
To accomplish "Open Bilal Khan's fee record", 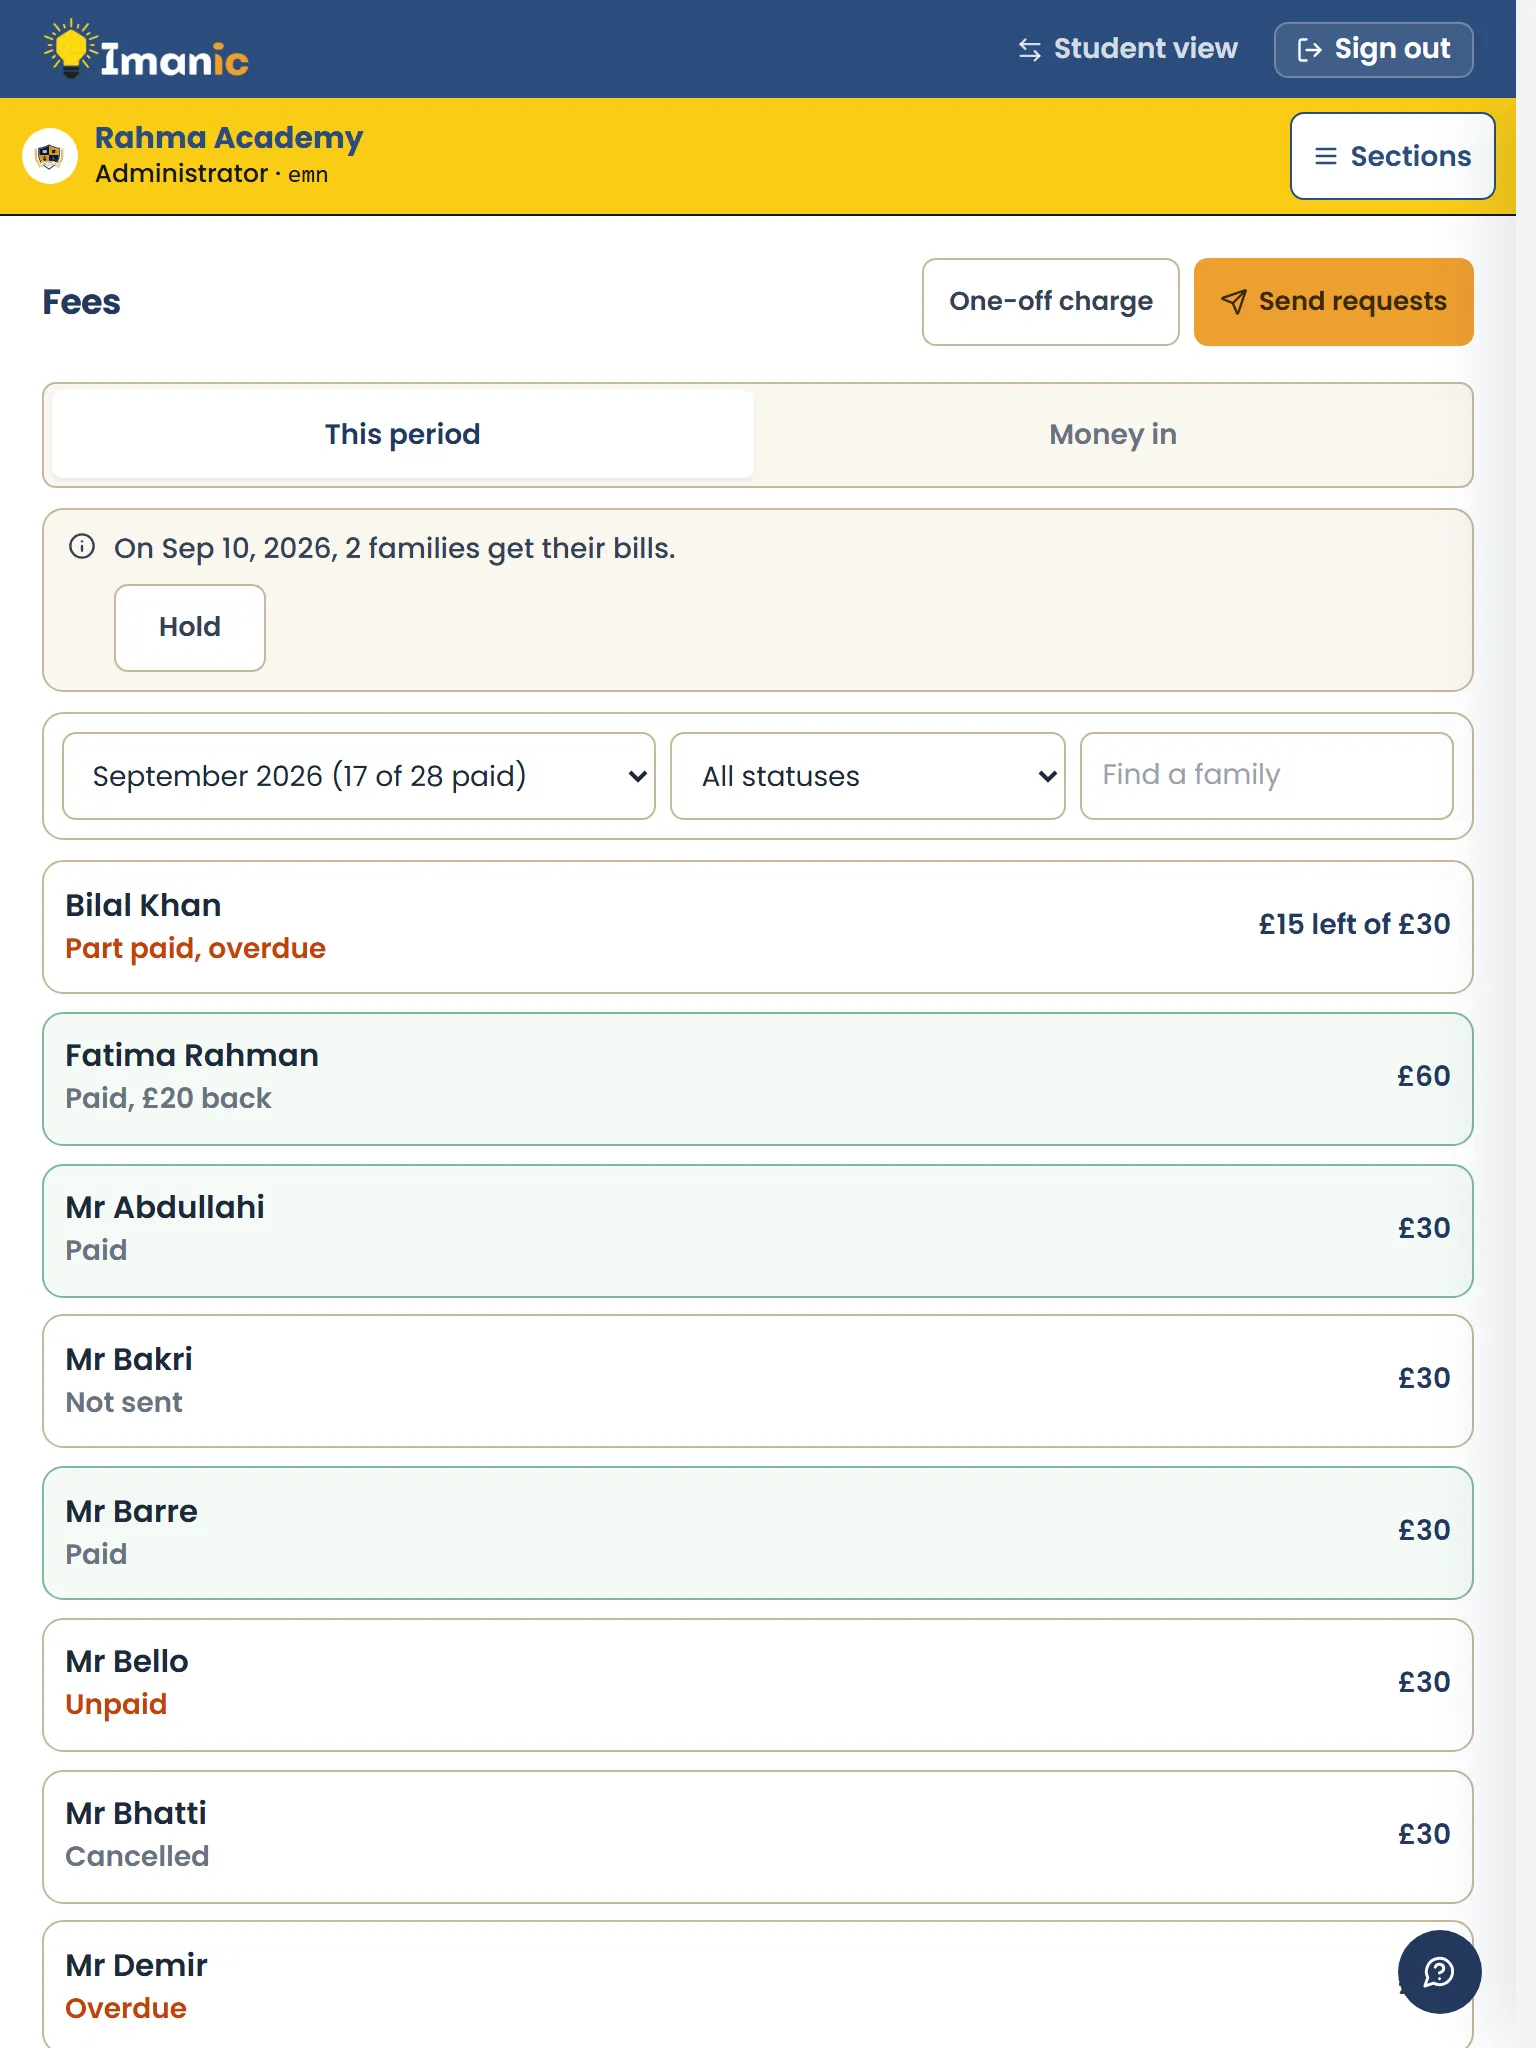I will 758,927.
